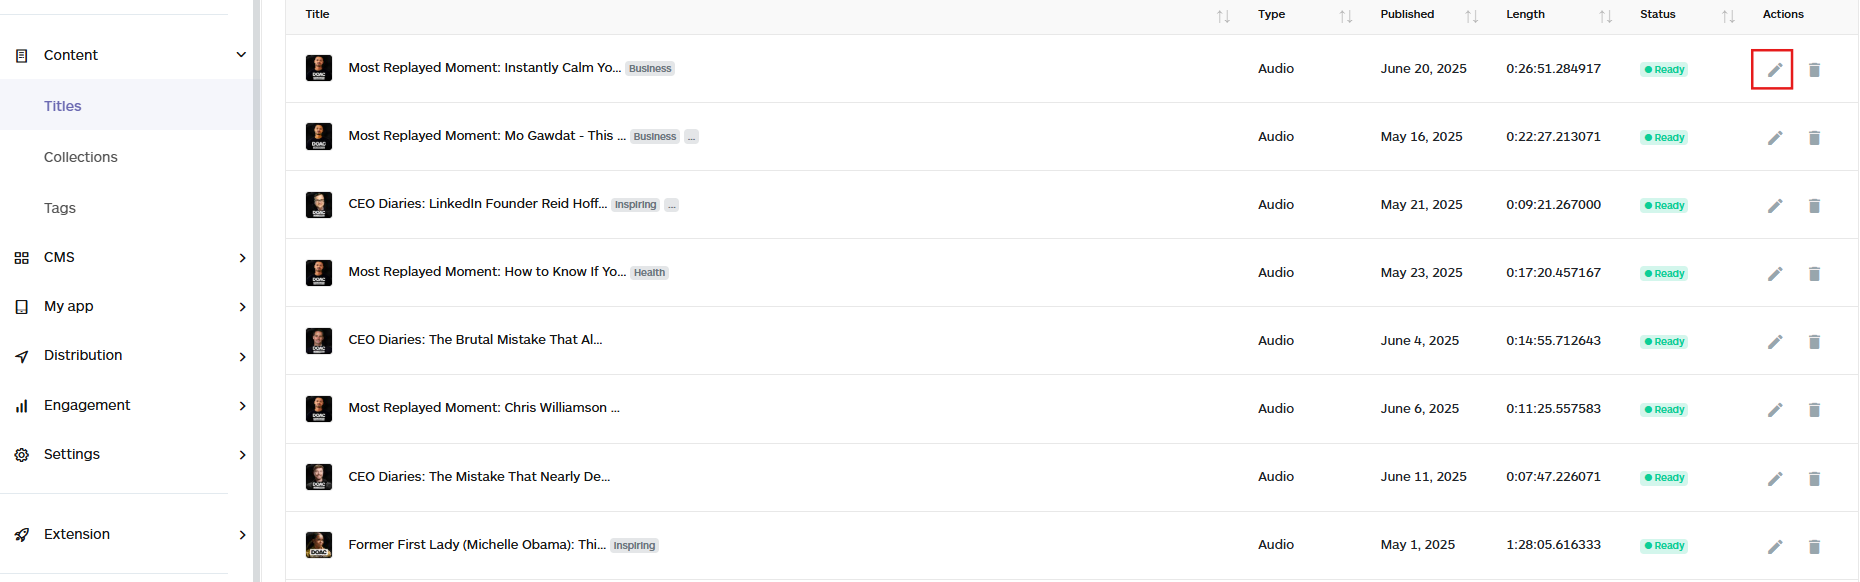
Task: Delete "CEO Diaries: LinkedIn Founder Reid Hoff..." via trash icon
Action: pos(1815,205)
